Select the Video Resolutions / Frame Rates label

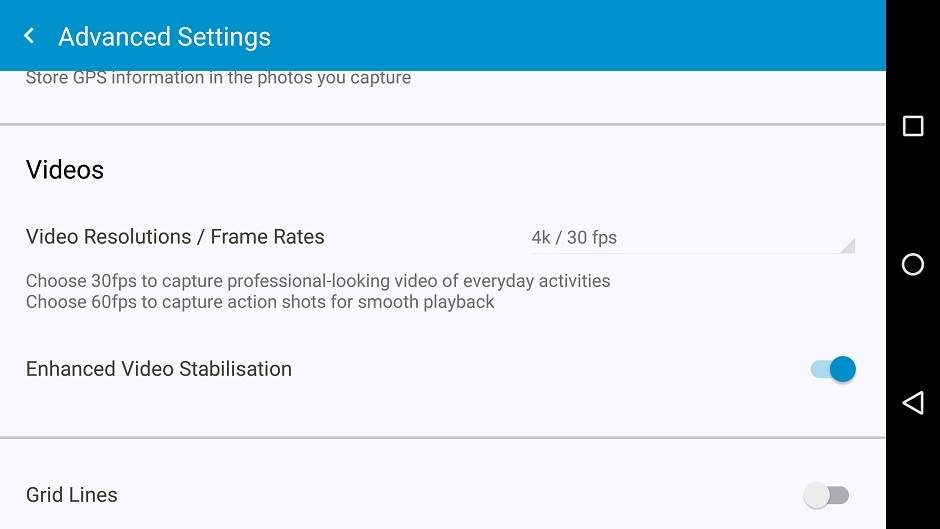pos(175,237)
